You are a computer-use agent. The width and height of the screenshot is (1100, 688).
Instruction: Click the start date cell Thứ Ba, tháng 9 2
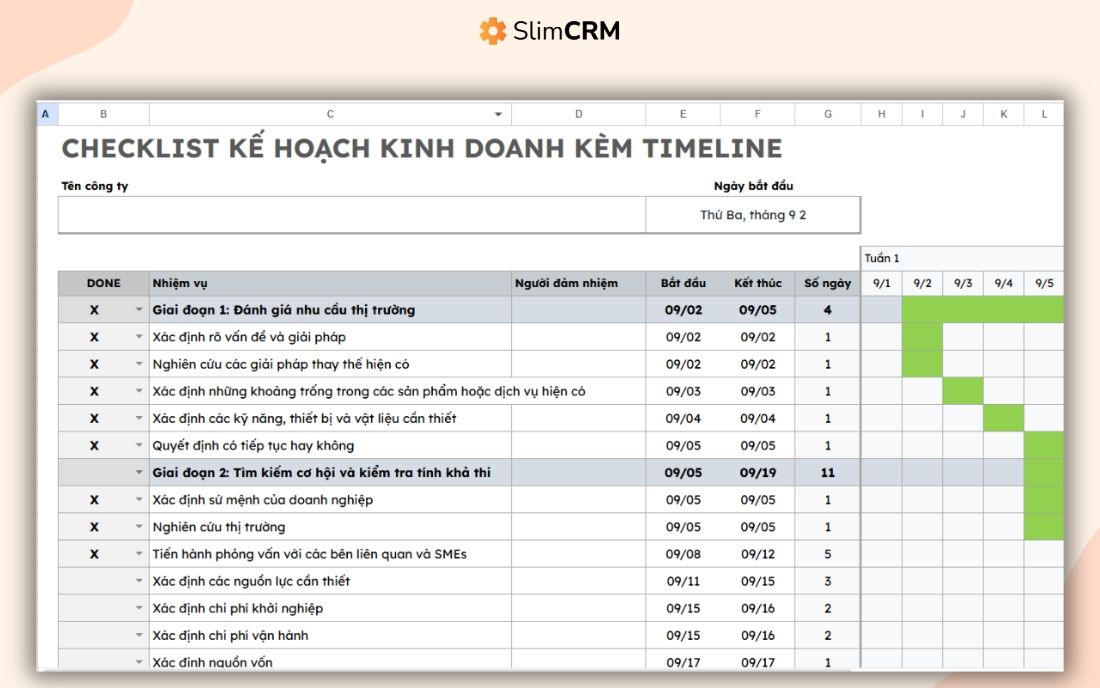(x=753, y=215)
